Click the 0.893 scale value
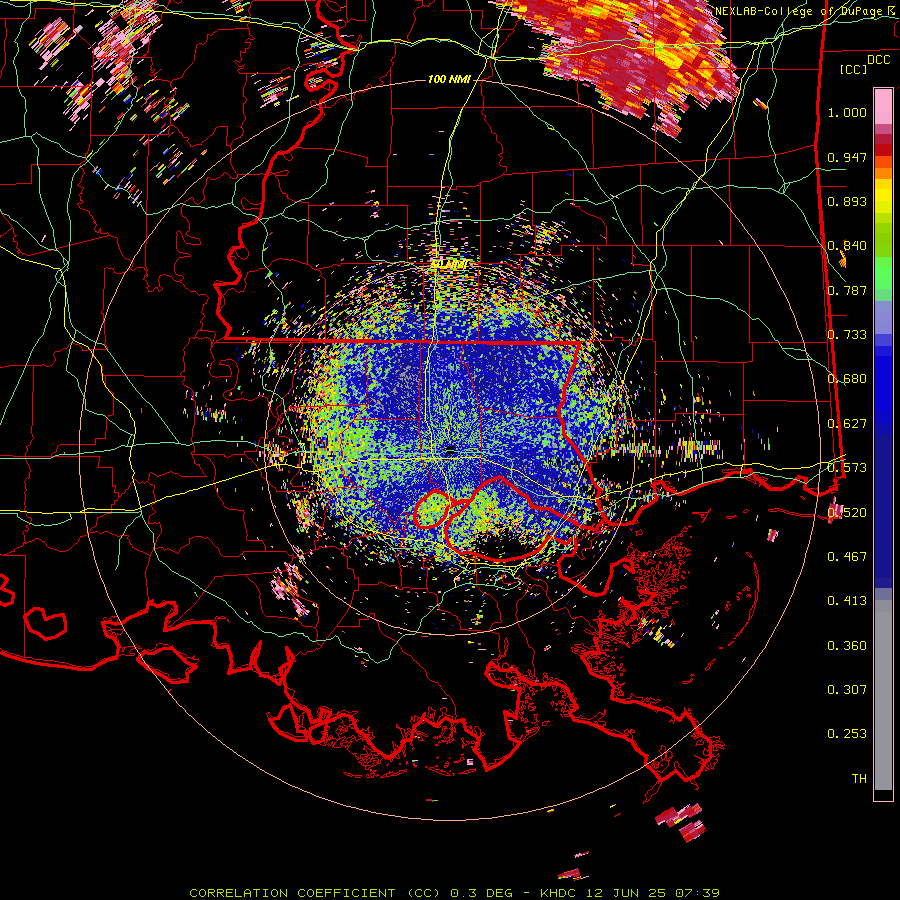The image size is (900, 900). (x=847, y=201)
